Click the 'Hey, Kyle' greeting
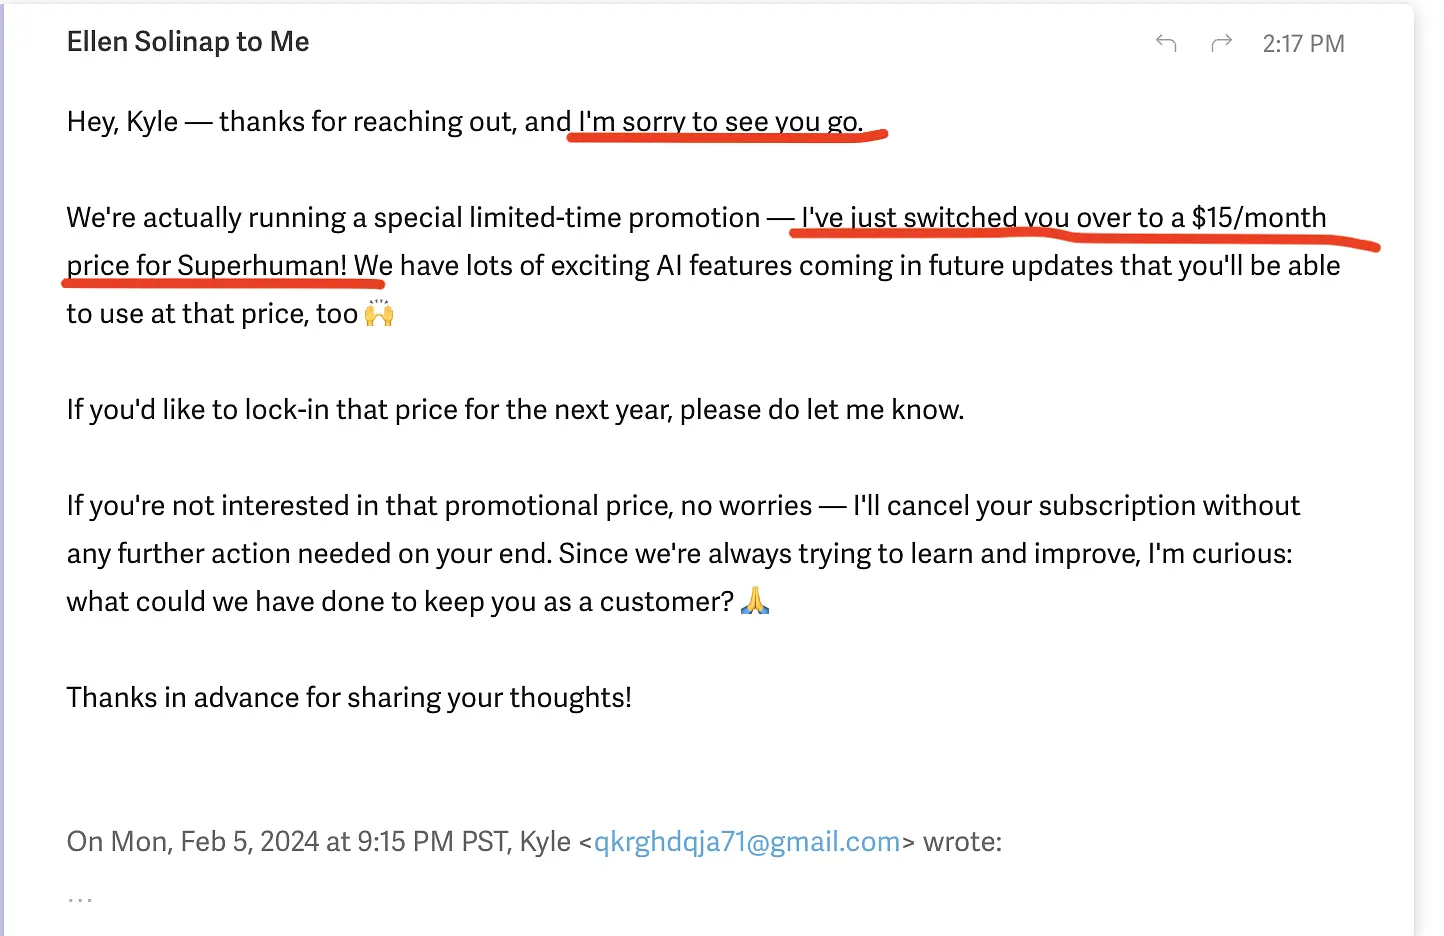Image resolution: width=1444 pixels, height=936 pixels. (x=122, y=121)
